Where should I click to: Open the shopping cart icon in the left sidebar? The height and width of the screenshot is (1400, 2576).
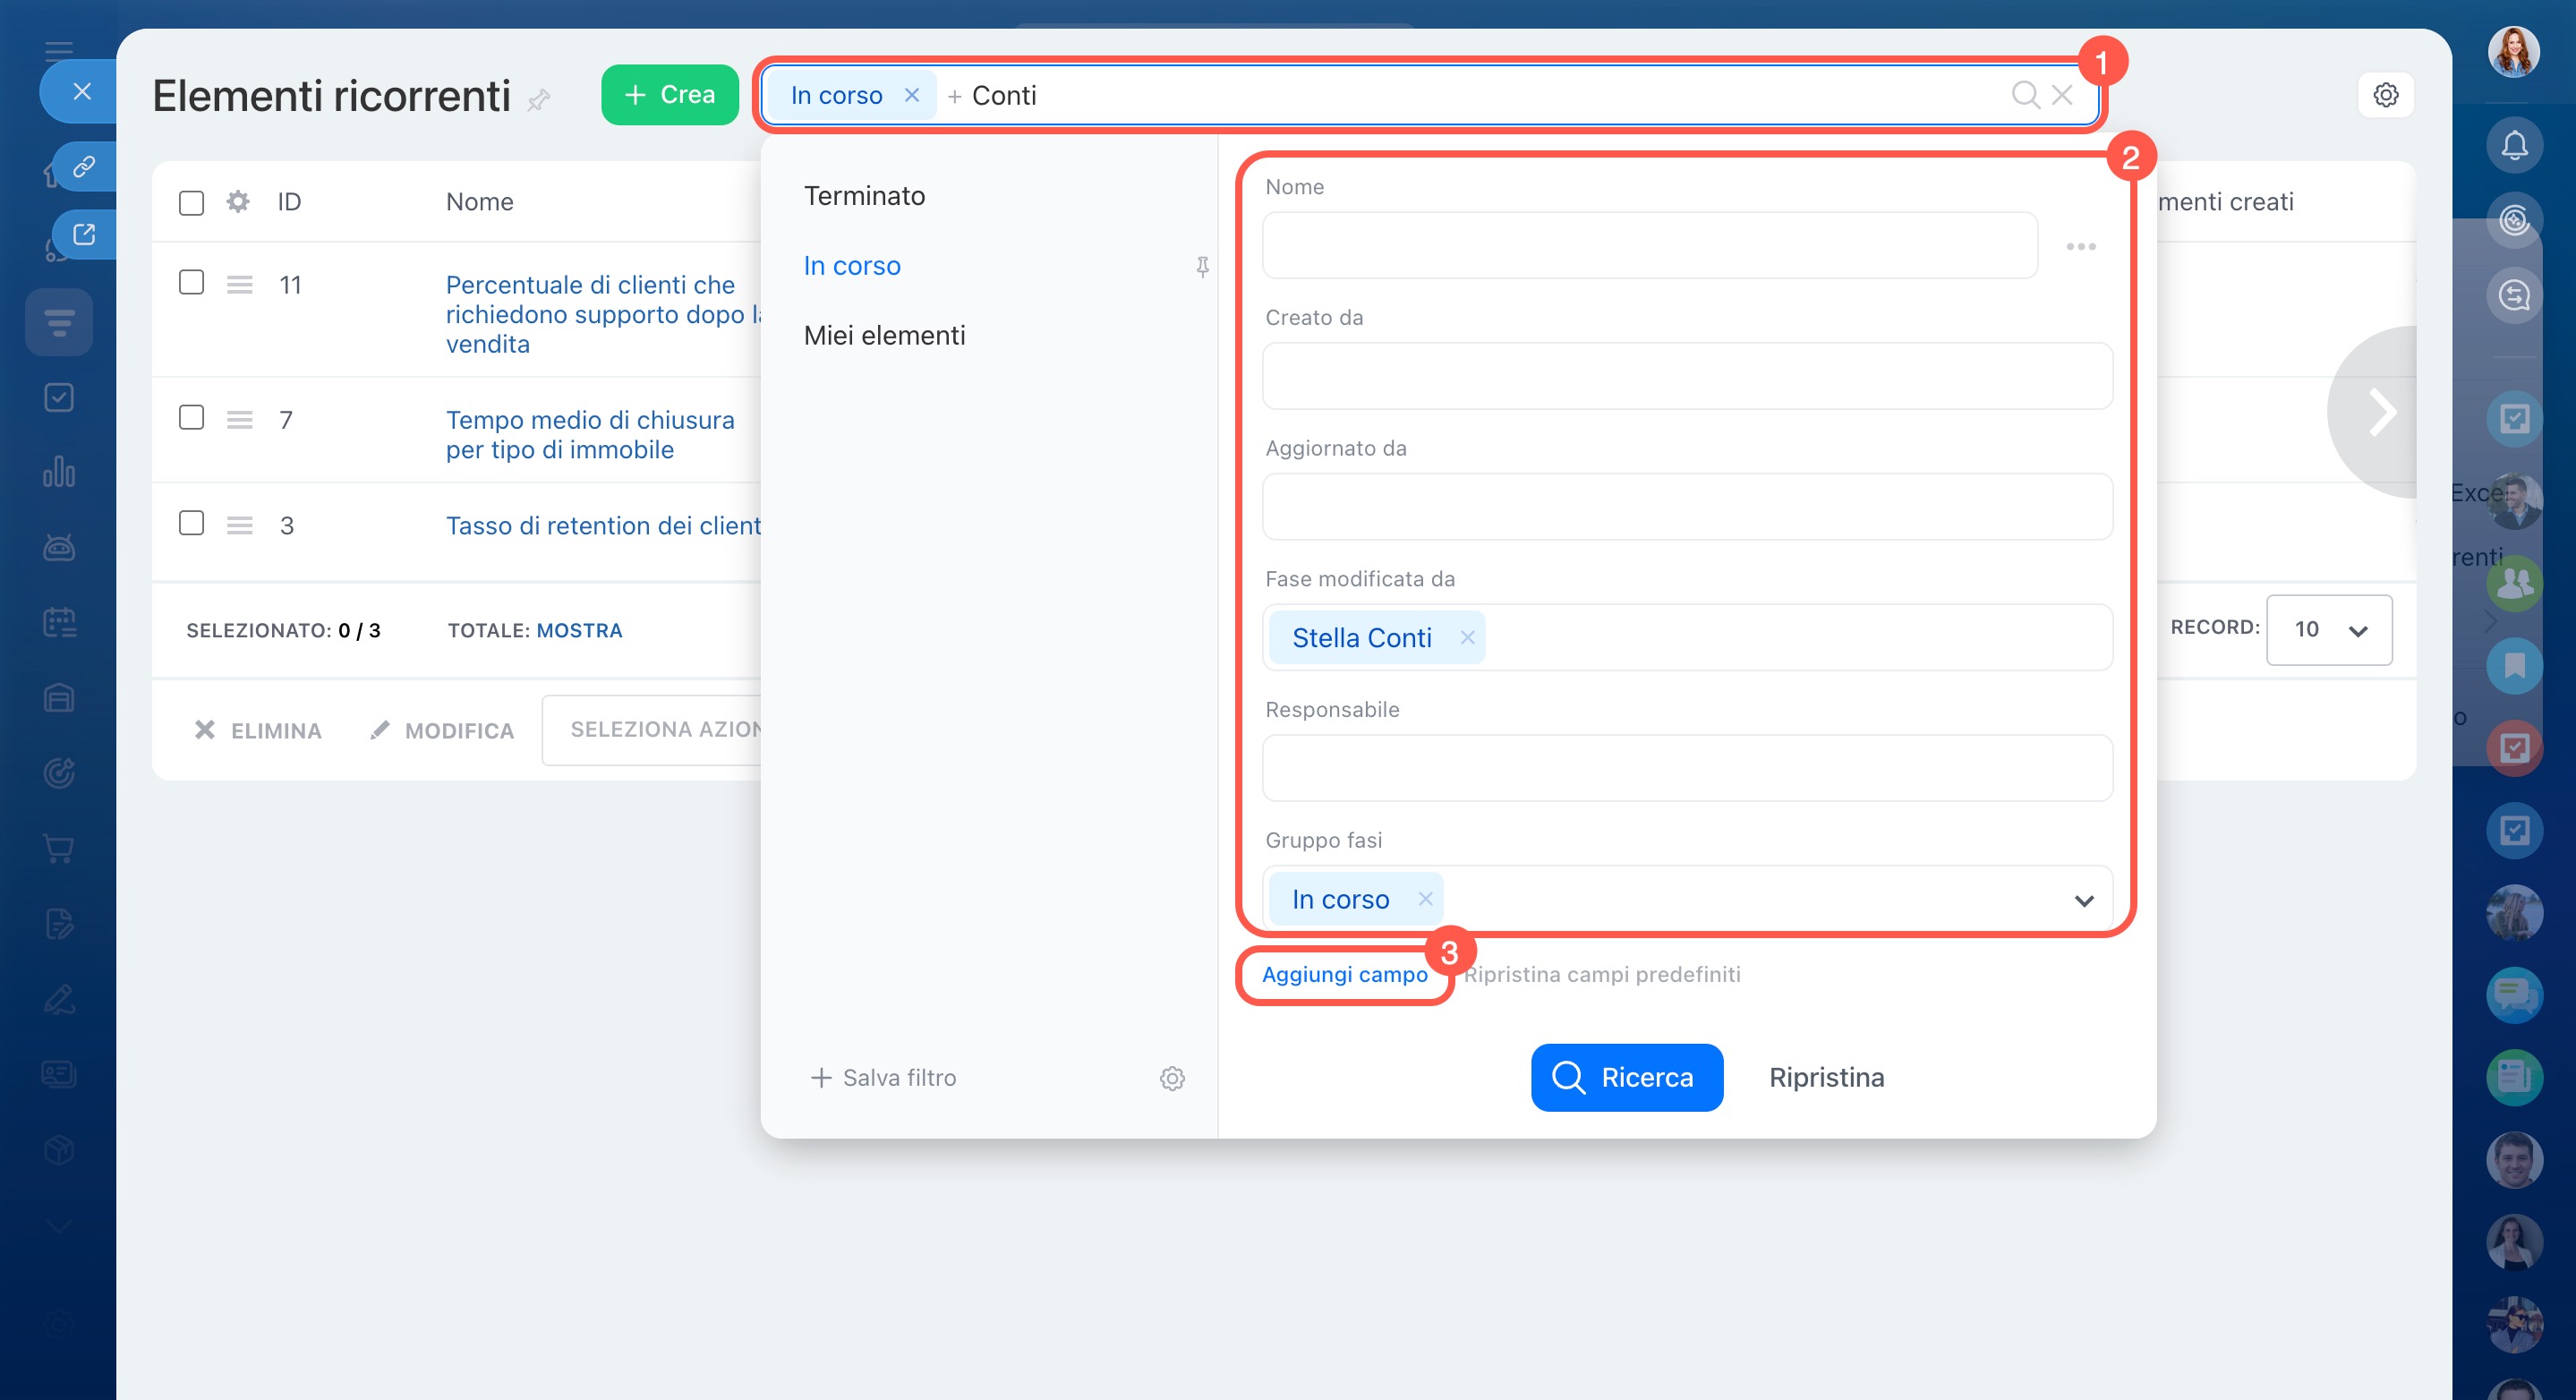point(59,849)
